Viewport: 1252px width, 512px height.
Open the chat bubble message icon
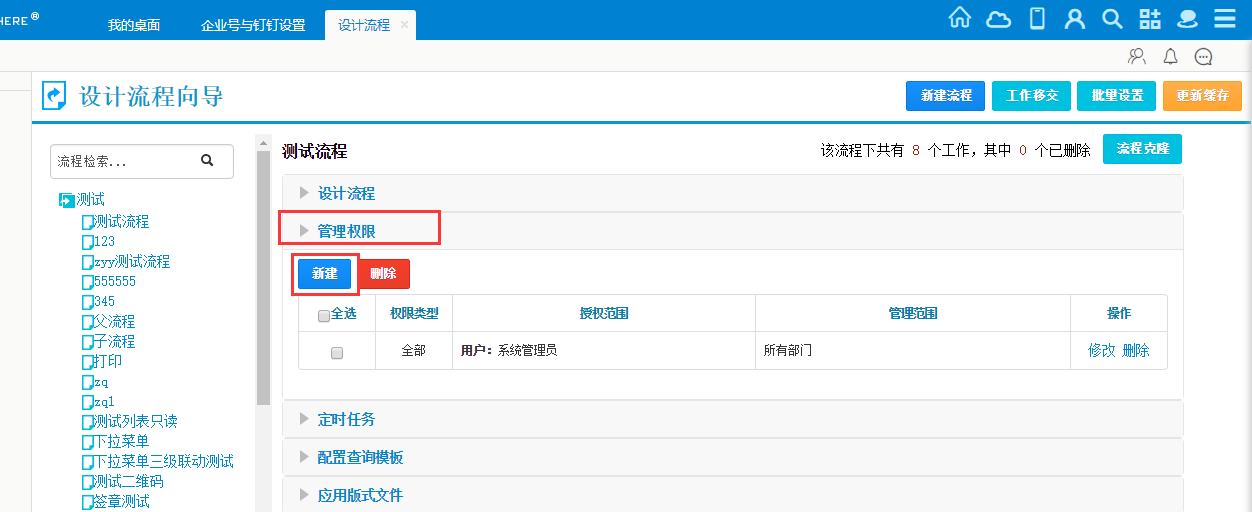tap(1203, 57)
